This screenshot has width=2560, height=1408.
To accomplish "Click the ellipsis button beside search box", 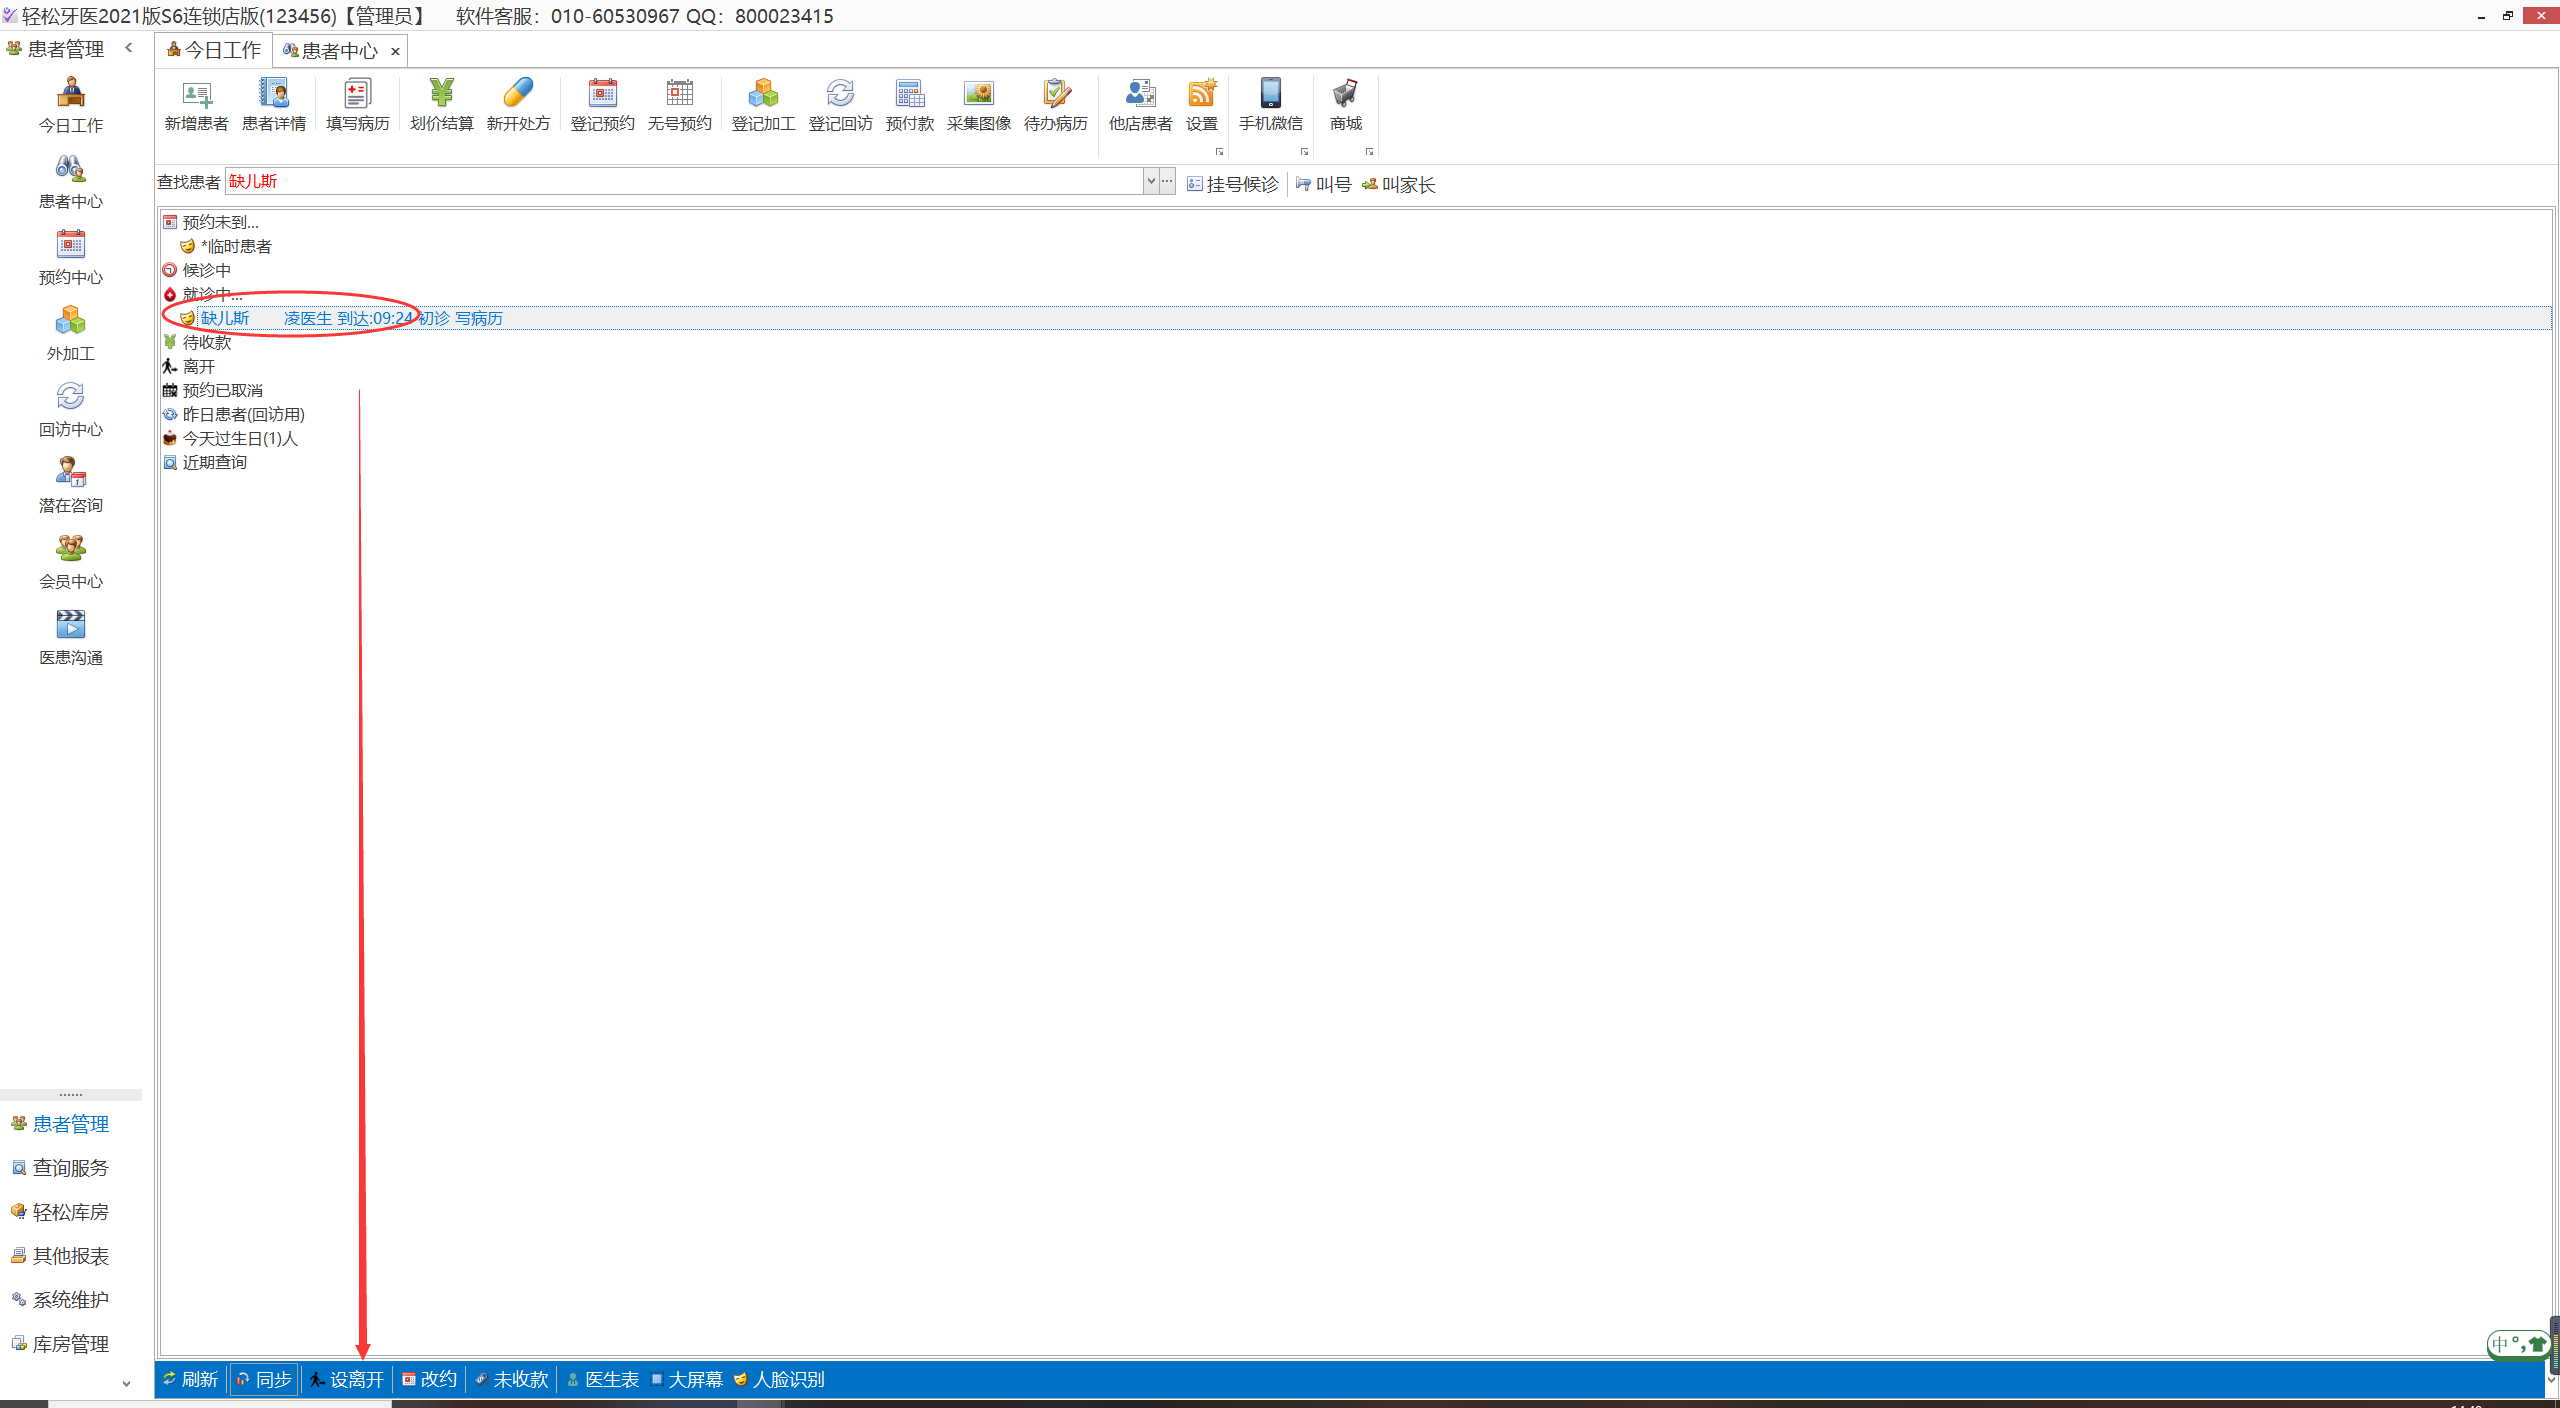I will pyautogui.click(x=1167, y=181).
